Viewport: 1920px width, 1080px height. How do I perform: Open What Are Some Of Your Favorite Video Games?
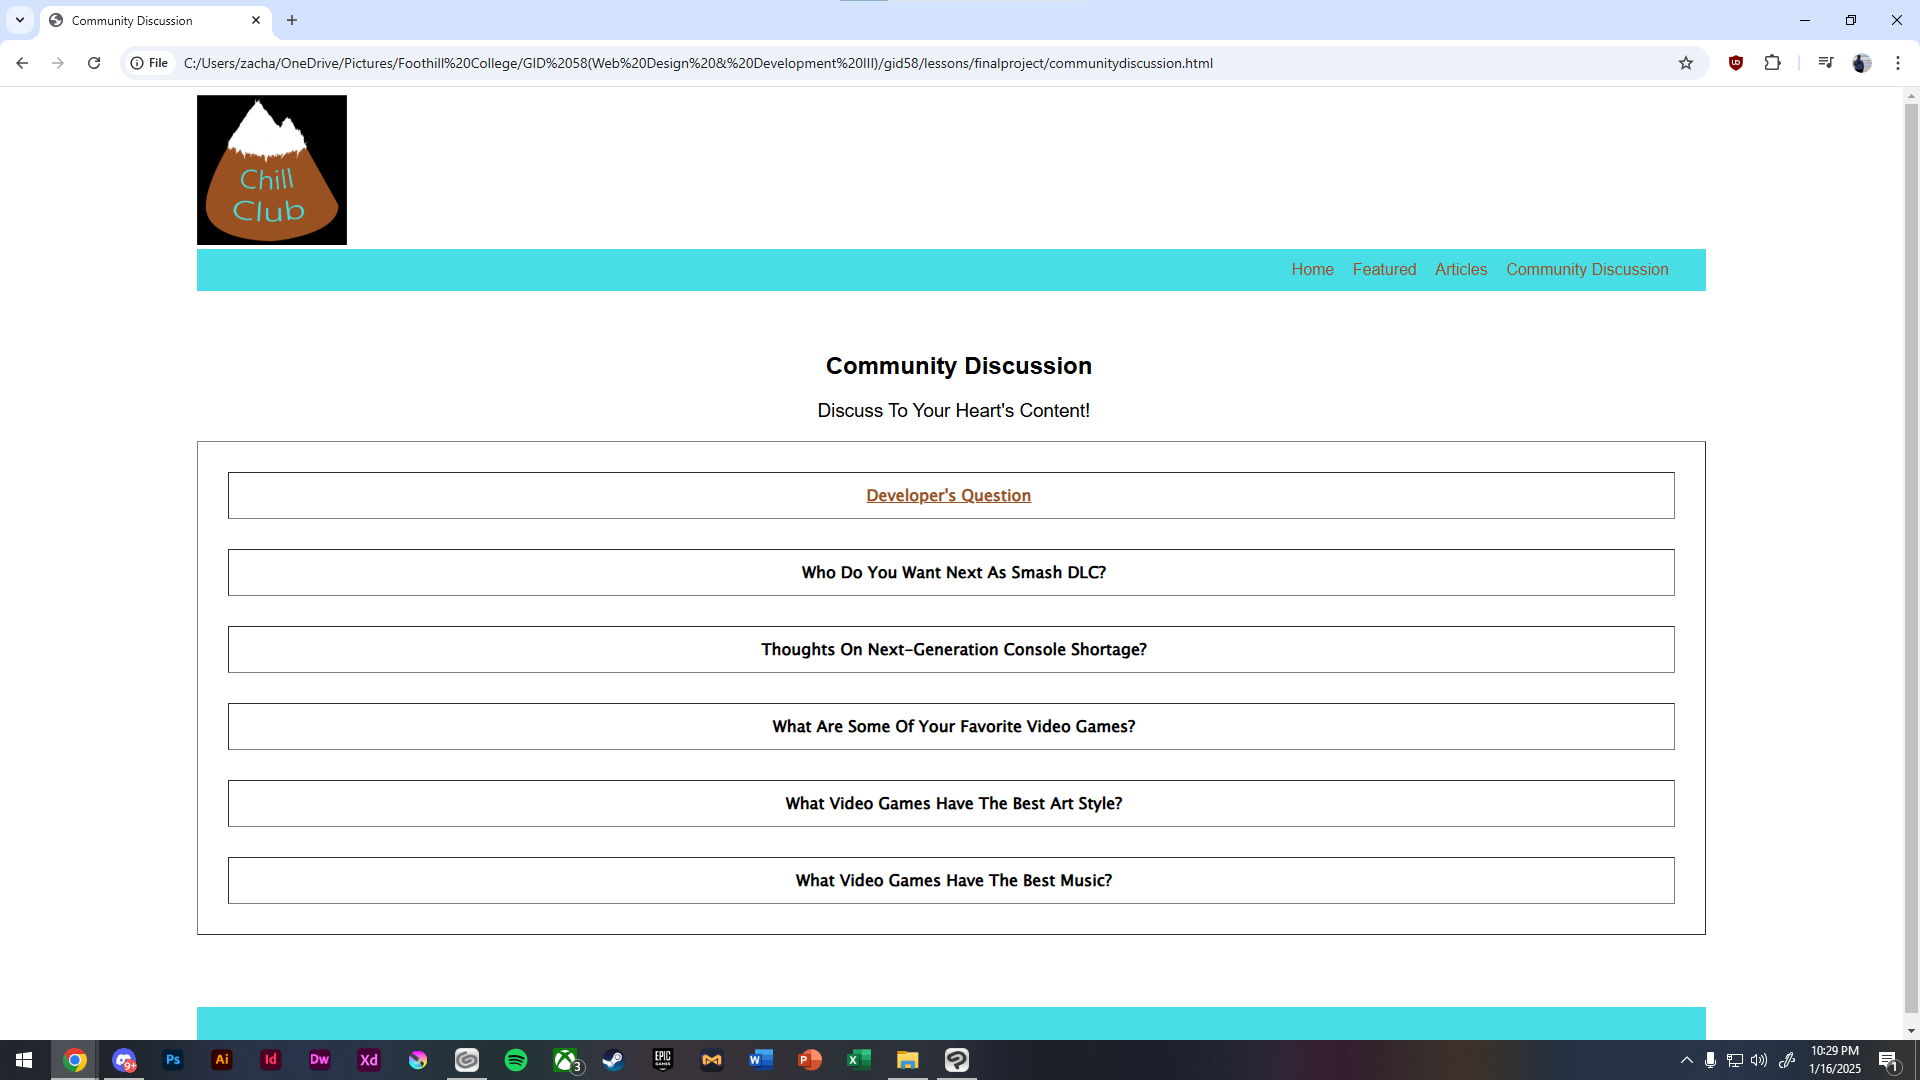pyautogui.click(x=951, y=726)
